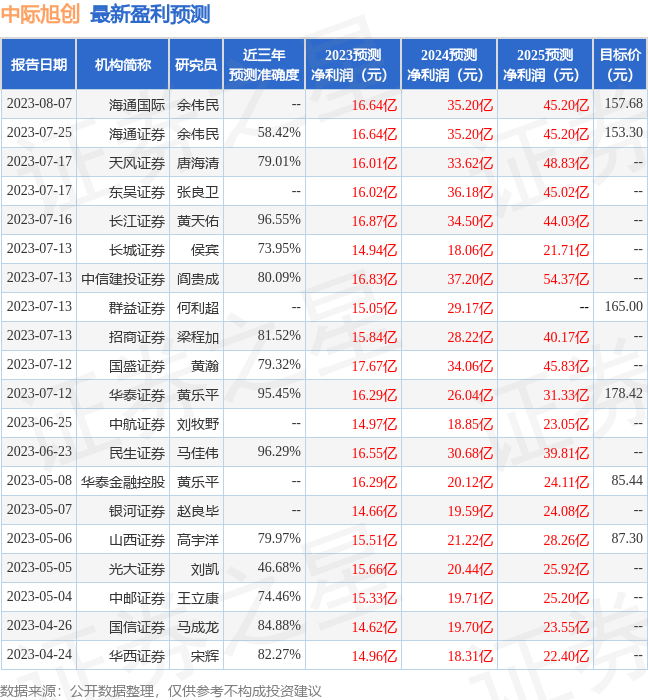Screen dimensions: 648x700
Task: Click institution 海通证券
Action: click(137, 134)
